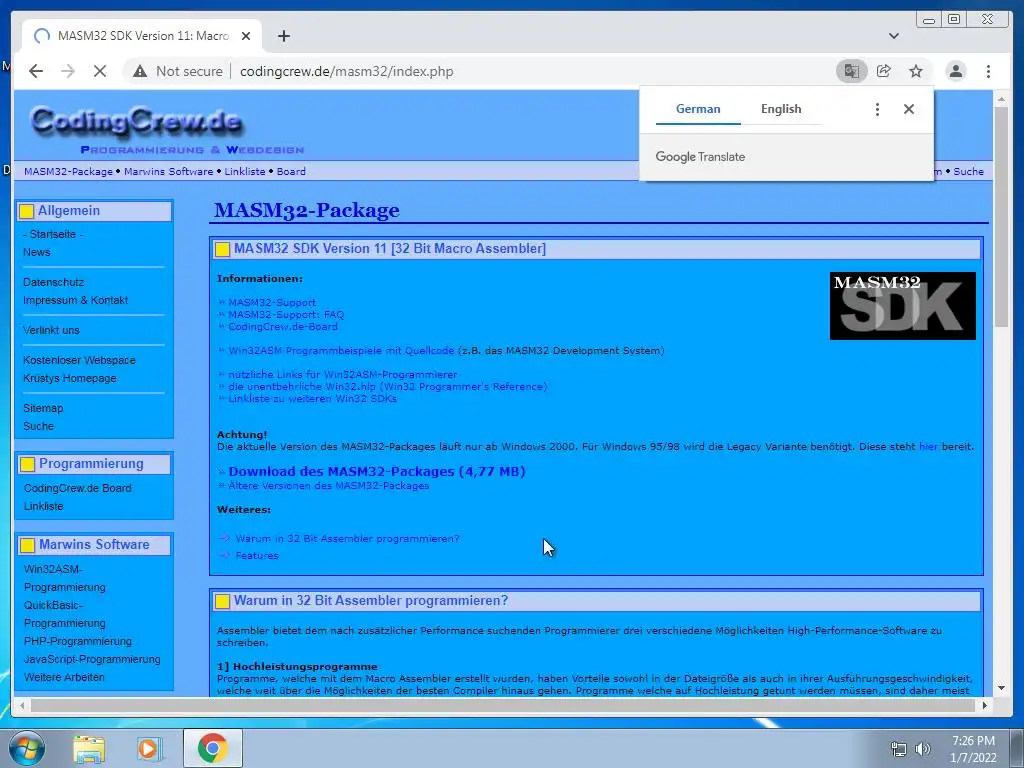1024x768 pixels.
Task: Open the CodingCrew.de-Board content link
Action: coord(283,327)
